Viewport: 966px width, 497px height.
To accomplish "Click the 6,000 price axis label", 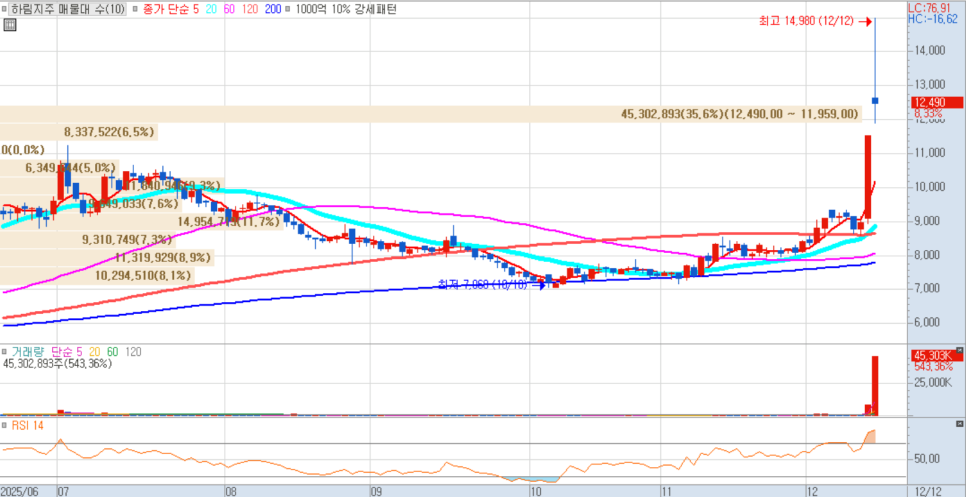I will point(928,322).
